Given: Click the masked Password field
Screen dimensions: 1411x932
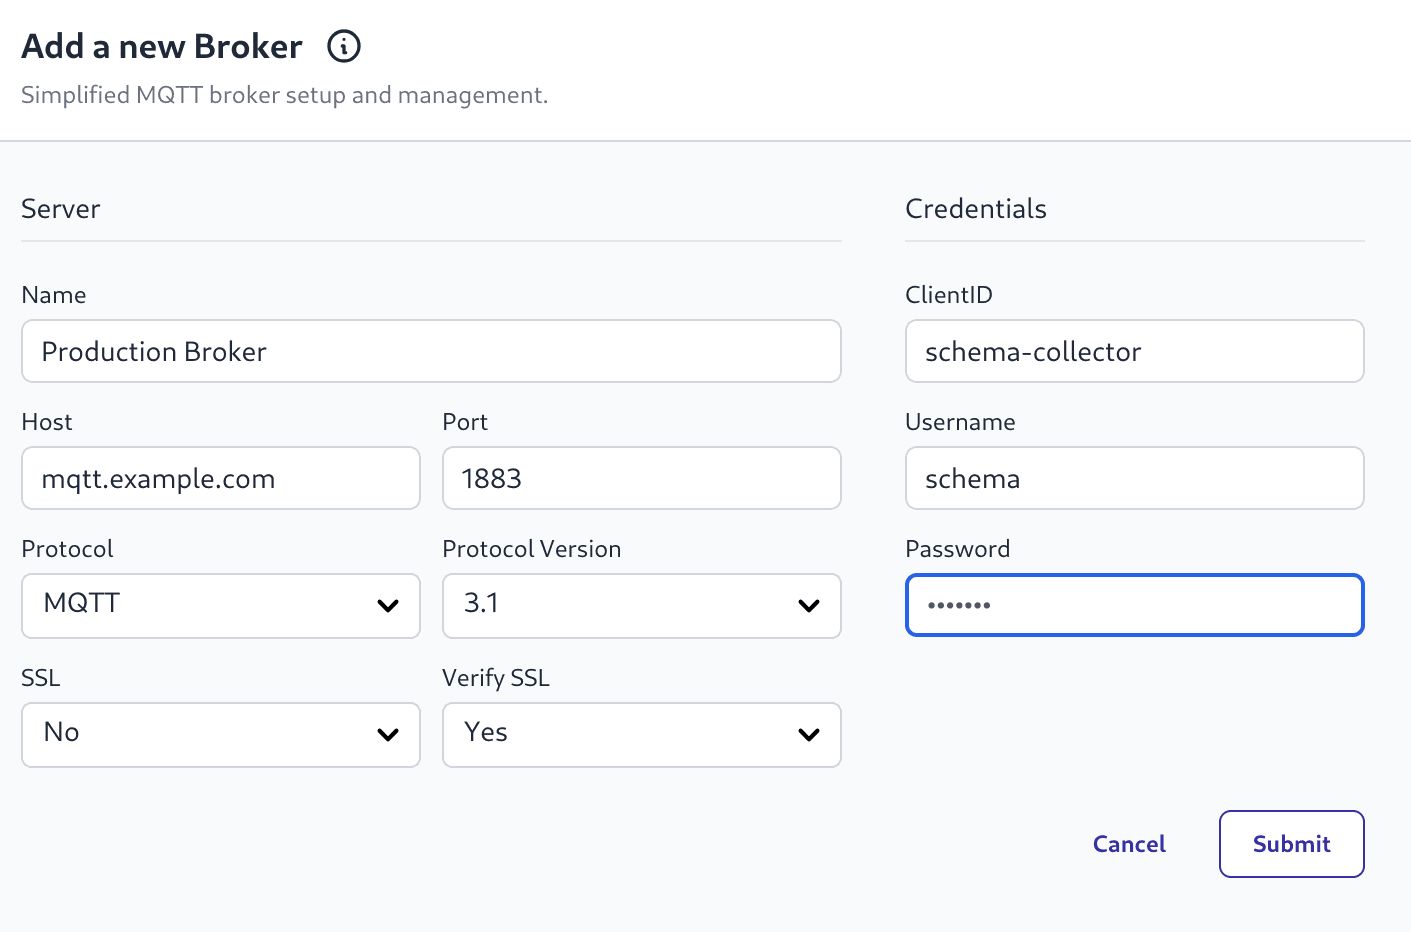Looking at the screenshot, I should pyautogui.click(x=1134, y=605).
